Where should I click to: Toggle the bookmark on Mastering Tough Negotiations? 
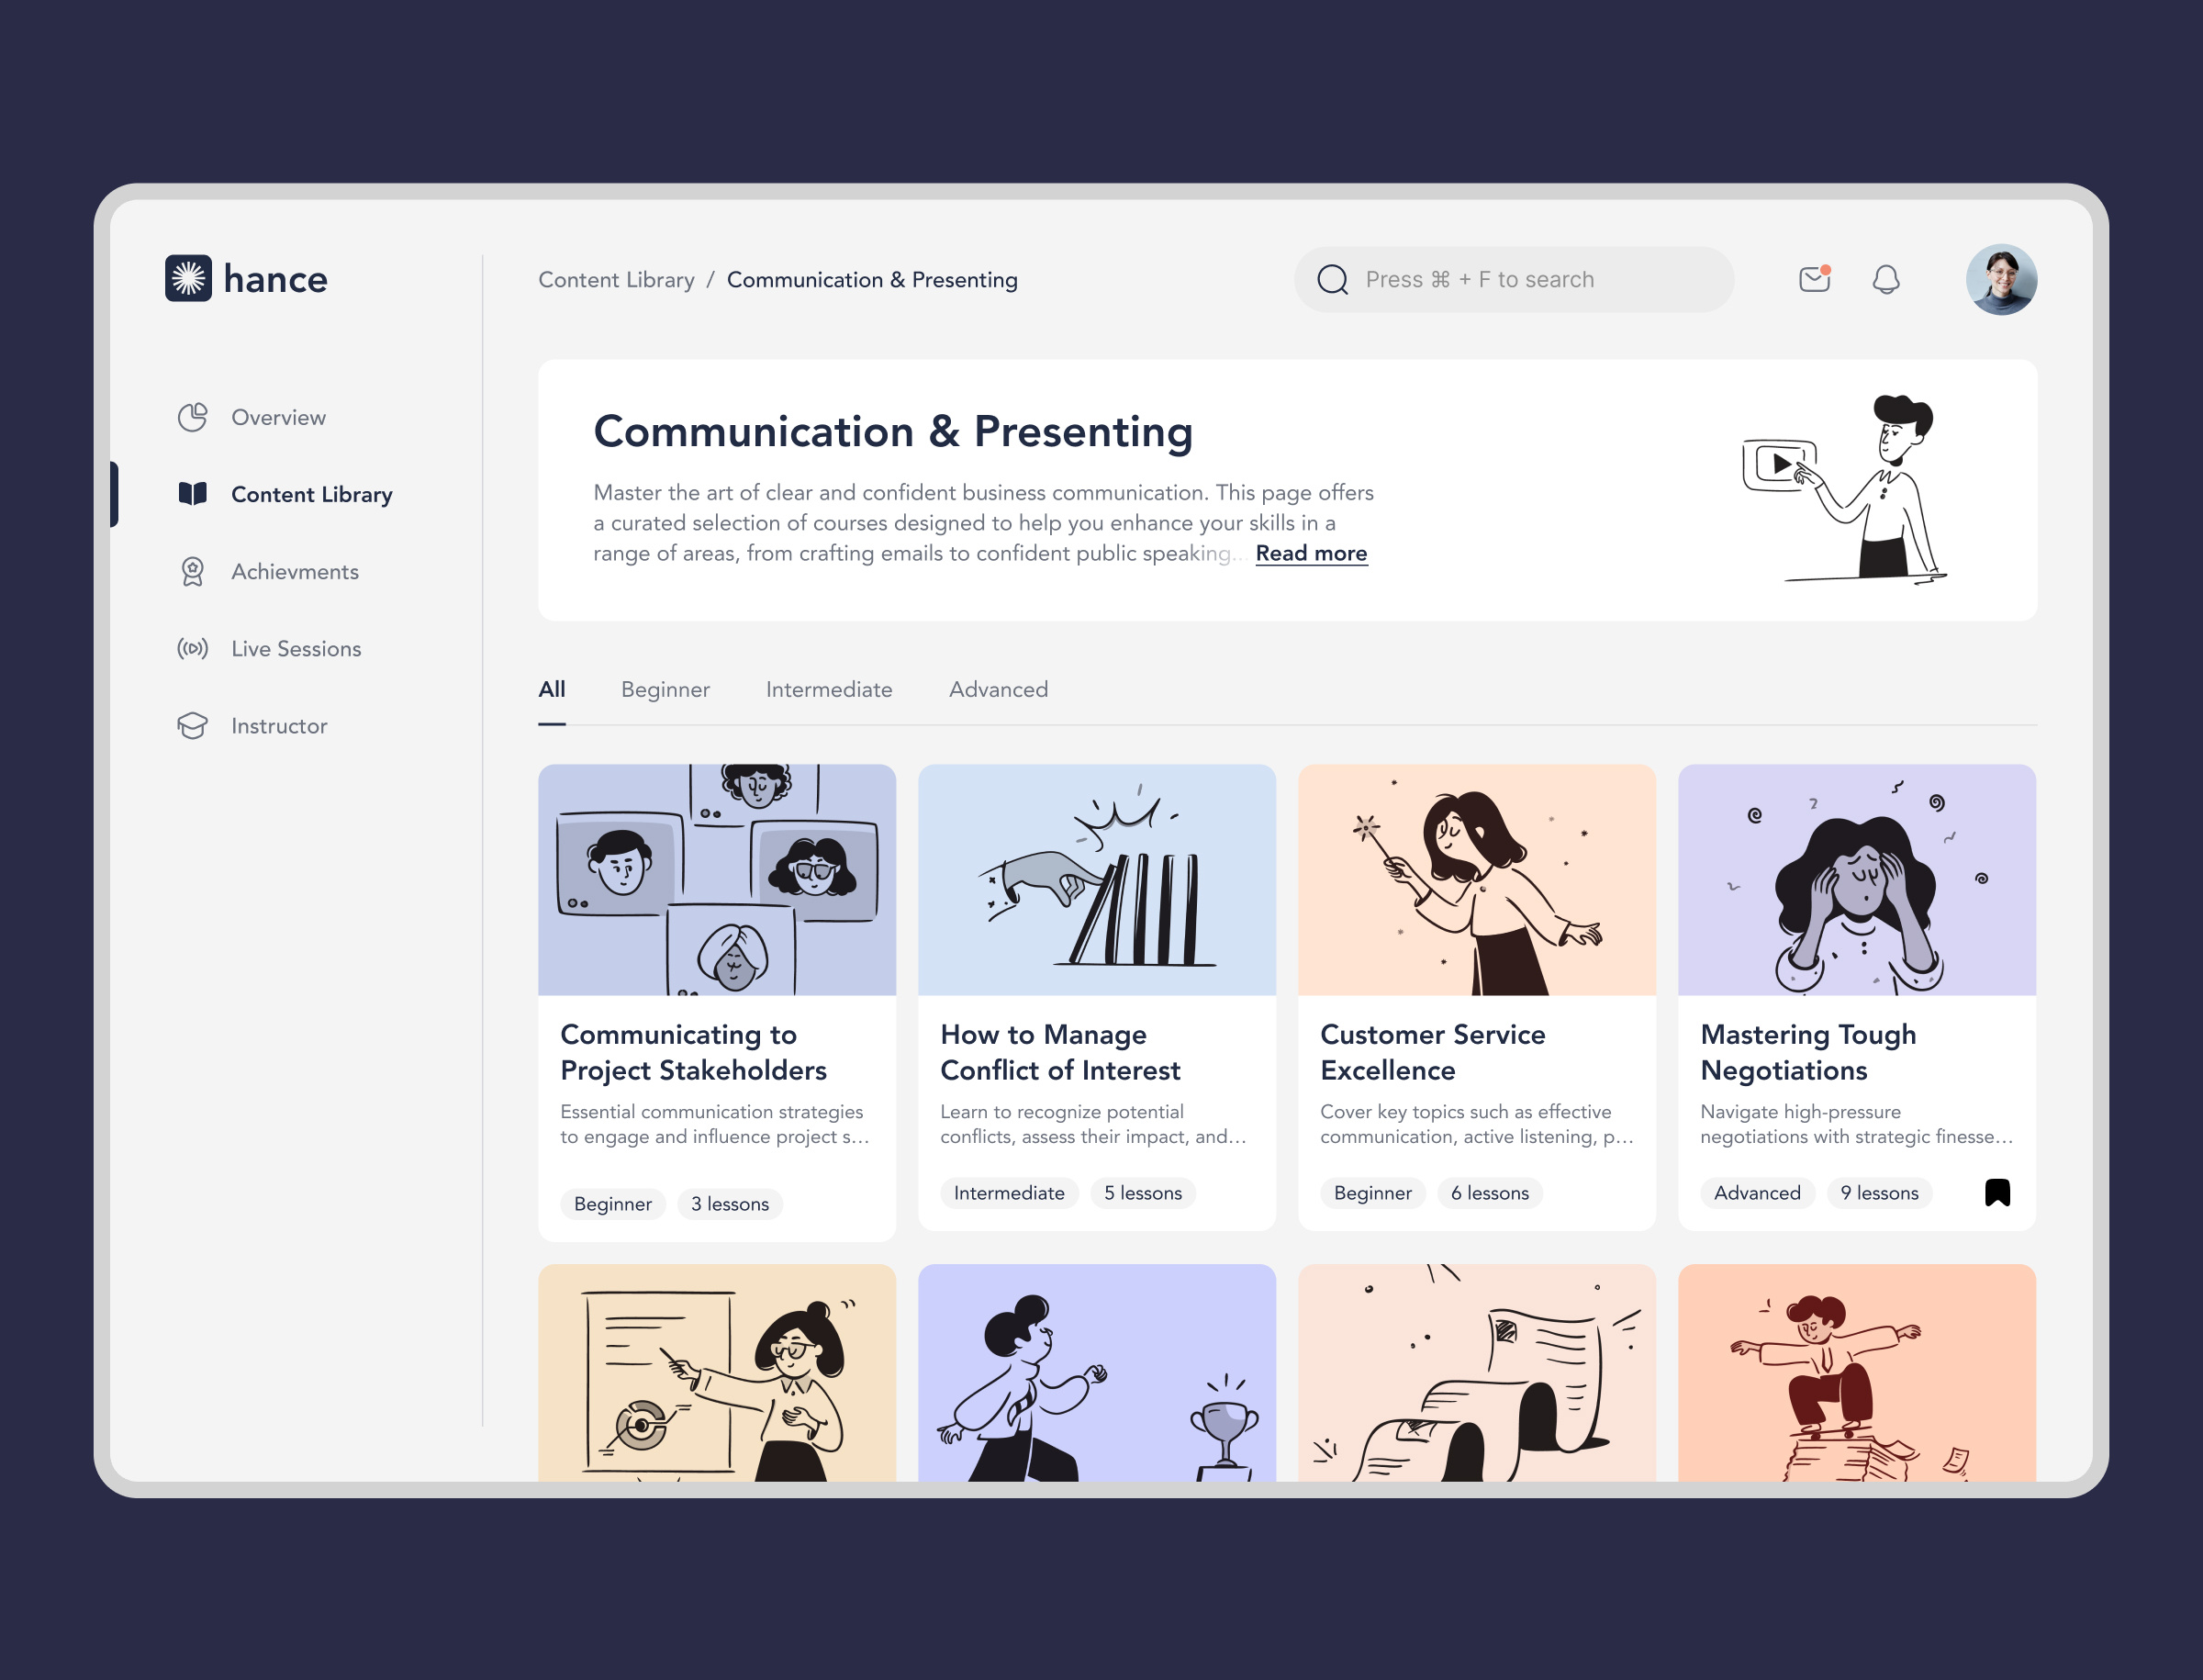[1997, 1191]
